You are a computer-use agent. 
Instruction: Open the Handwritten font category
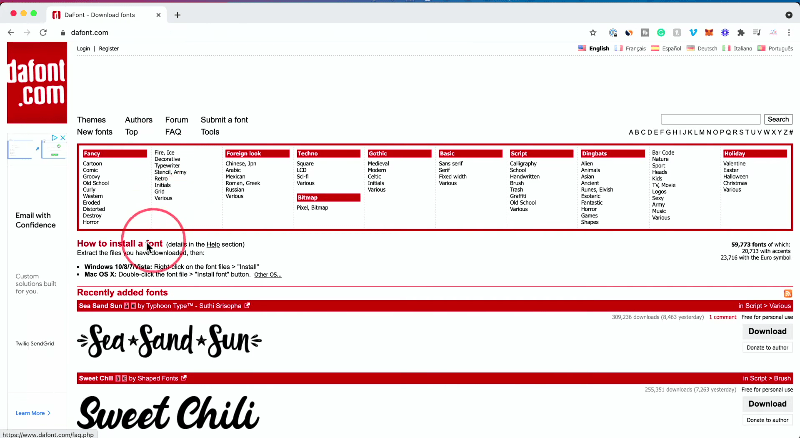(524, 177)
